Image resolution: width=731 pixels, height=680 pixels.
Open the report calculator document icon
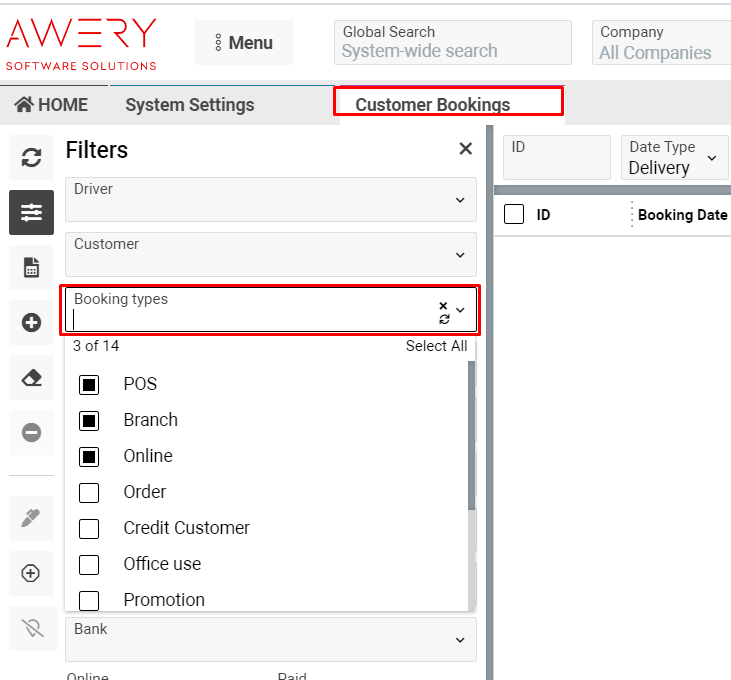(x=31, y=267)
